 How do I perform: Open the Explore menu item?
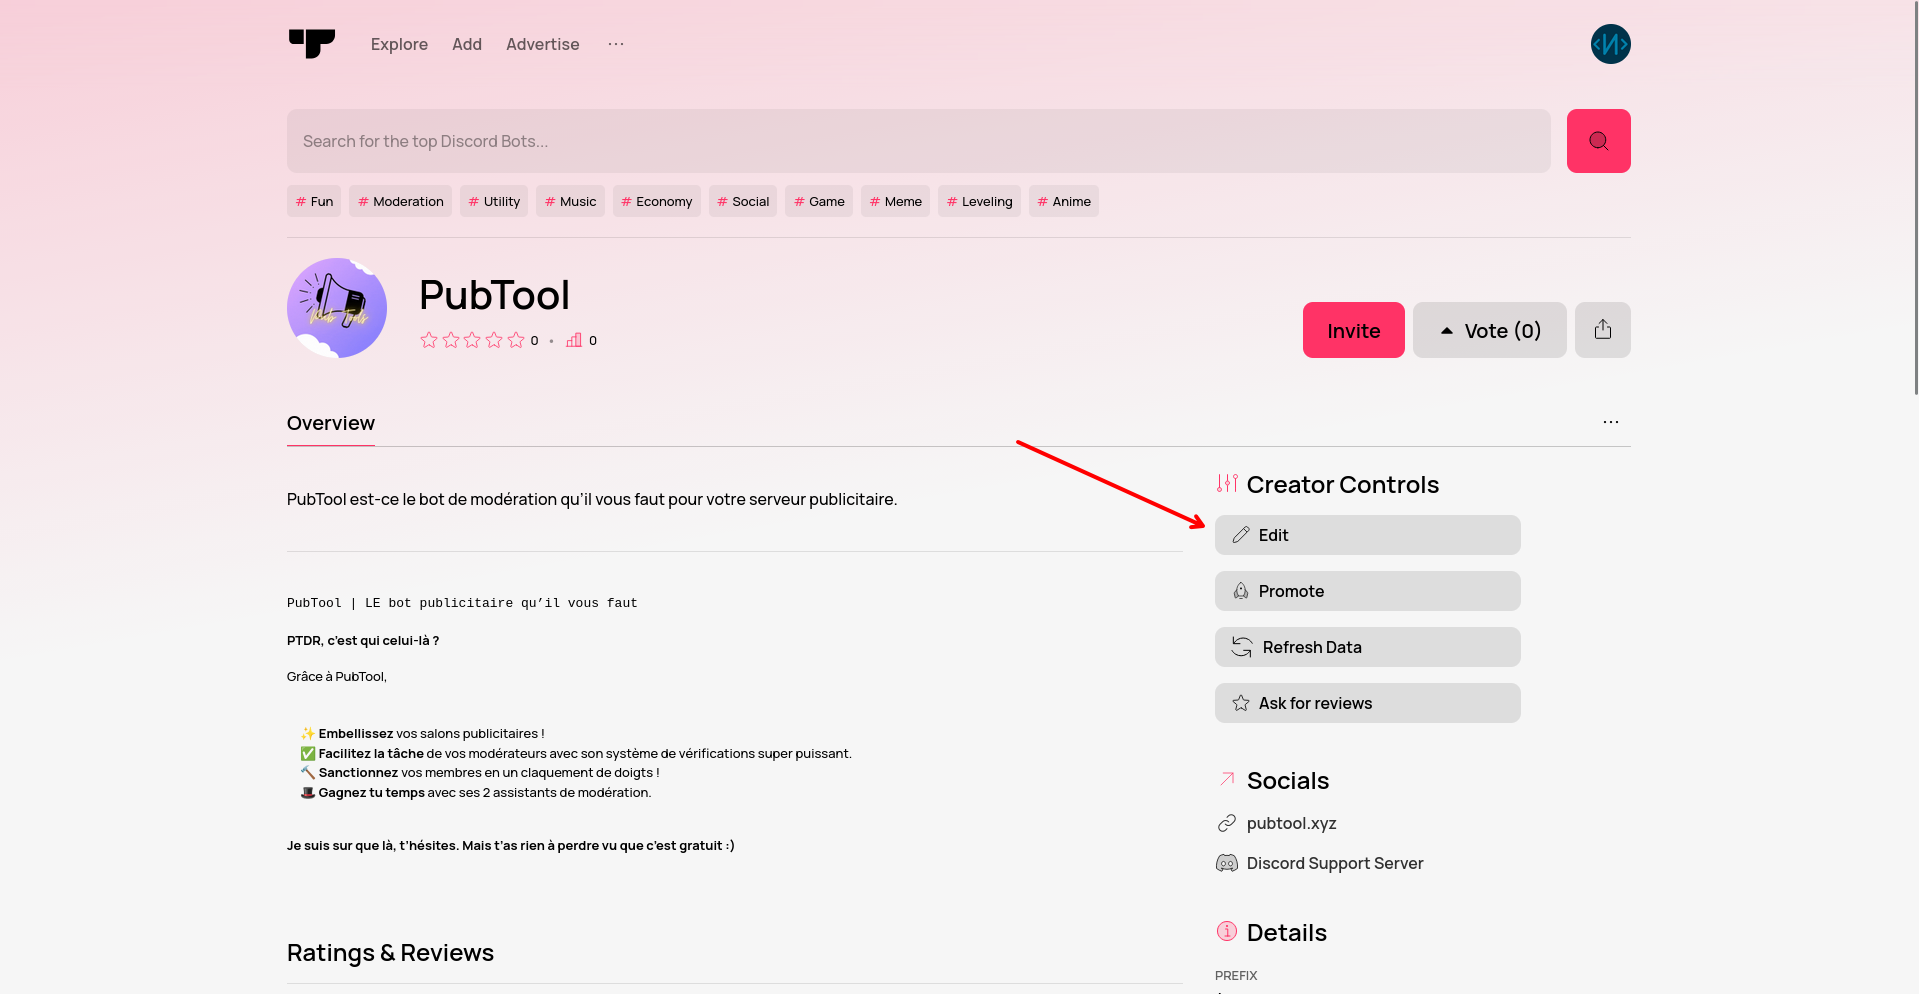tap(399, 44)
